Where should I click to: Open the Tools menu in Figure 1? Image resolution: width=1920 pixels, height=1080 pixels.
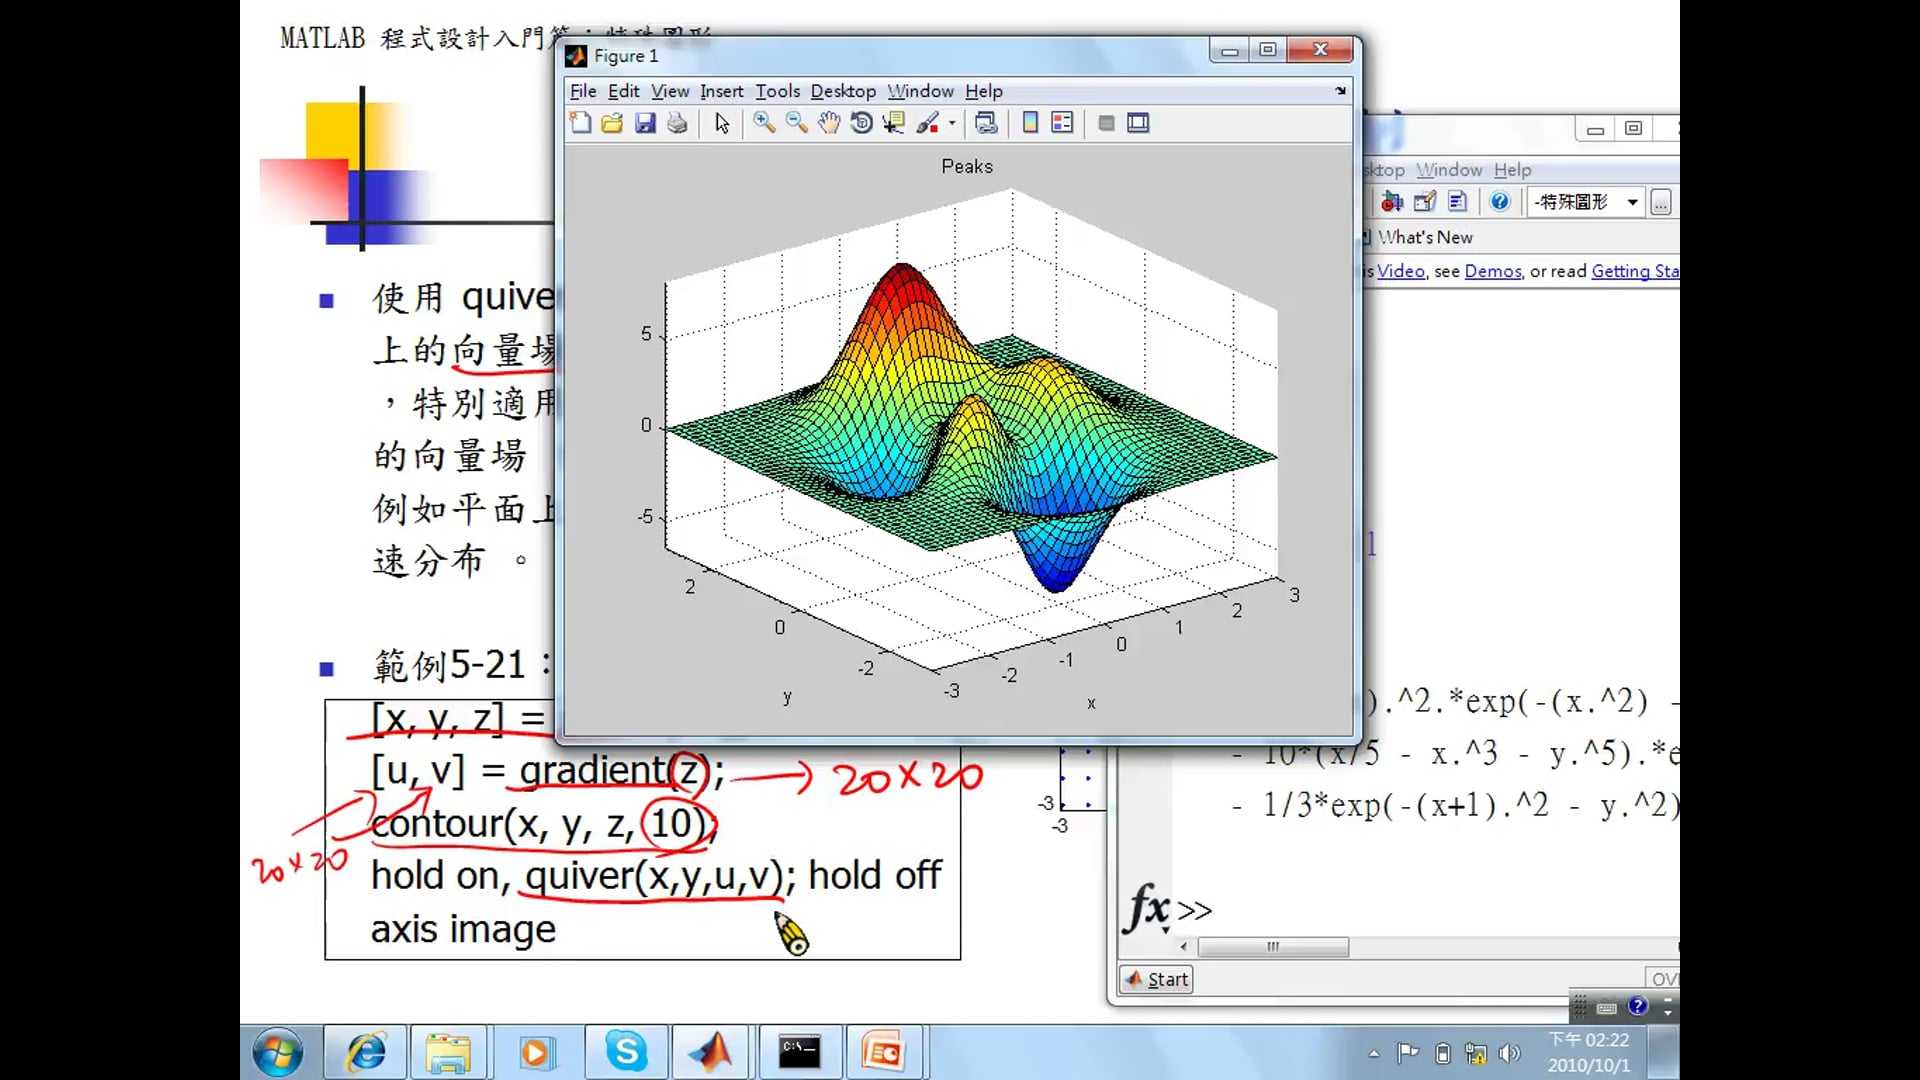(x=777, y=91)
